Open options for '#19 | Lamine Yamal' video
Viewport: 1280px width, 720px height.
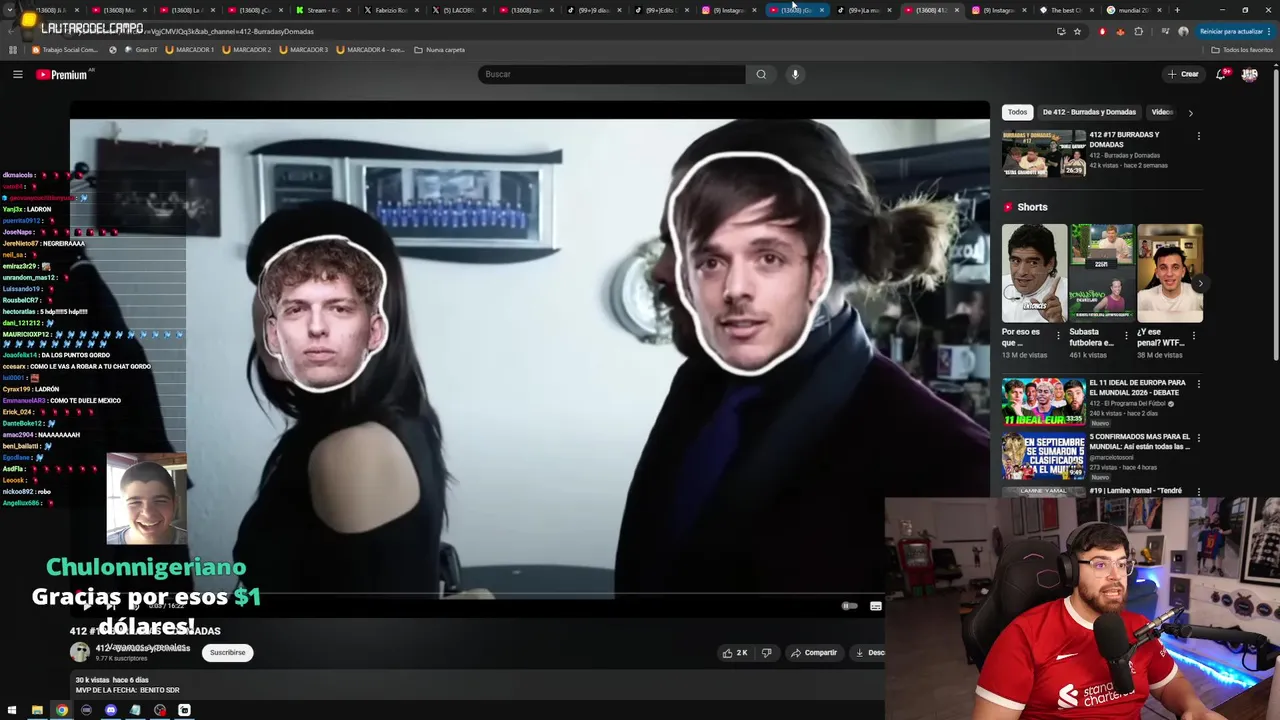coord(1198,491)
